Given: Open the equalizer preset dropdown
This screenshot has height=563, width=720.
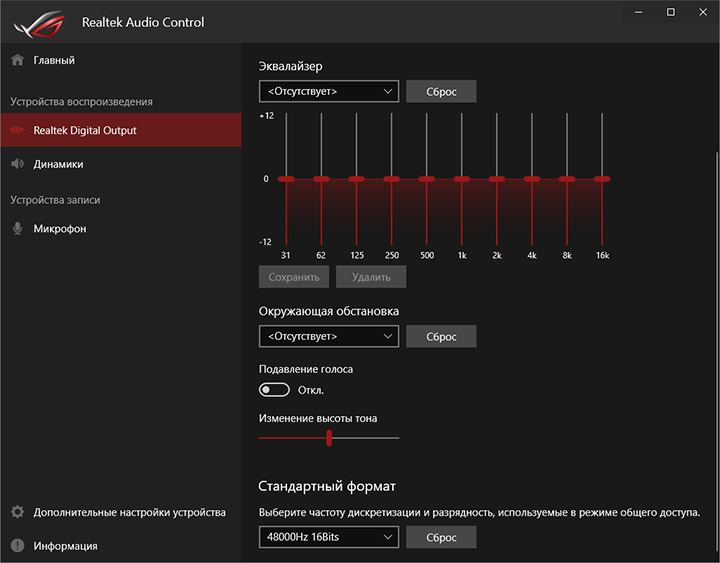Looking at the screenshot, I should (329, 91).
